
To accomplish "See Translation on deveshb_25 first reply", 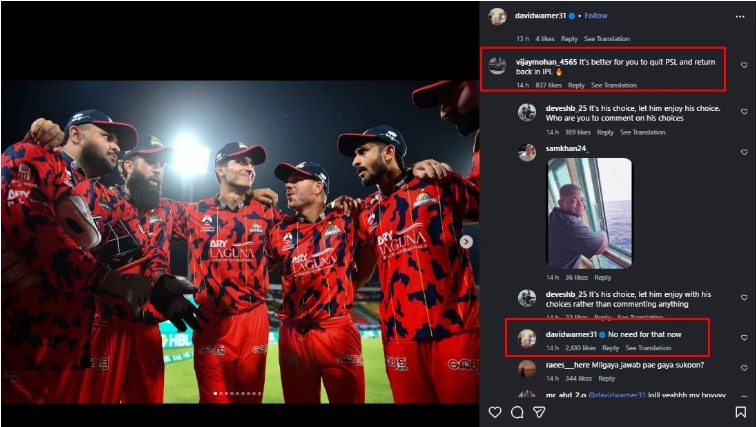I will pyautogui.click(x=643, y=132).
